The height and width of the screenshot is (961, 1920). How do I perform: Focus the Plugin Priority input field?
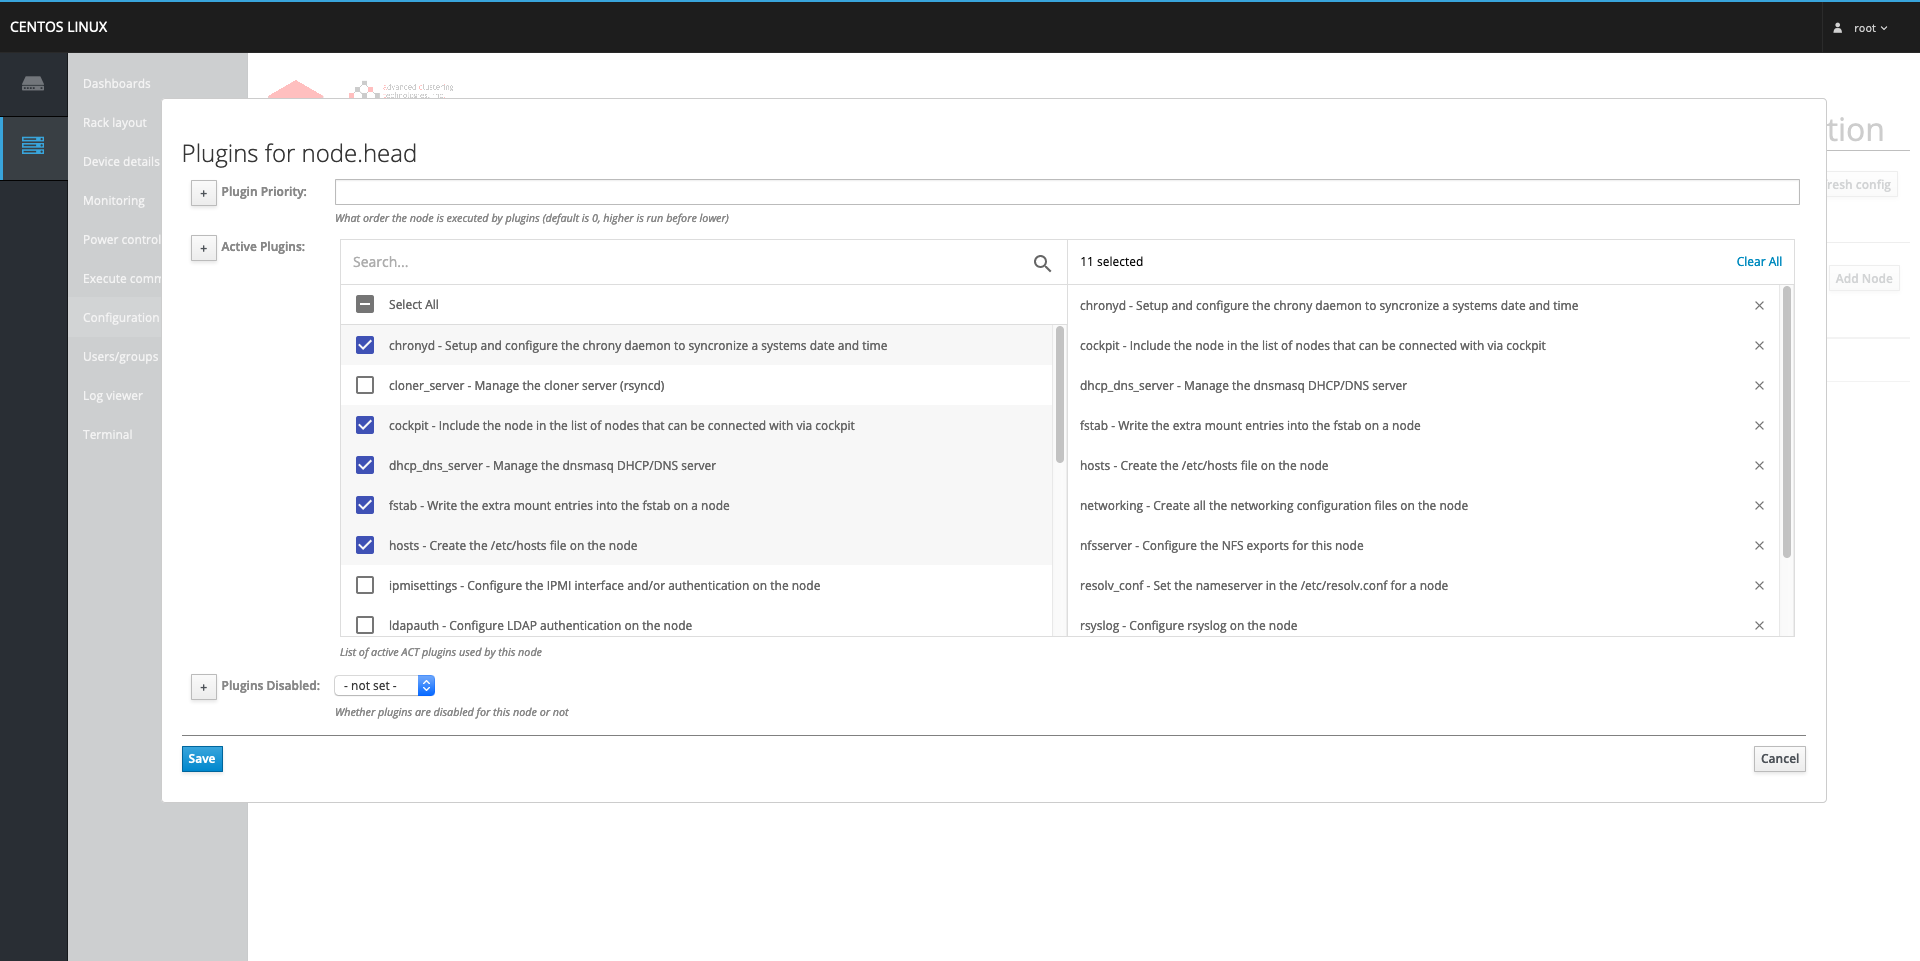[x=1066, y=192]
